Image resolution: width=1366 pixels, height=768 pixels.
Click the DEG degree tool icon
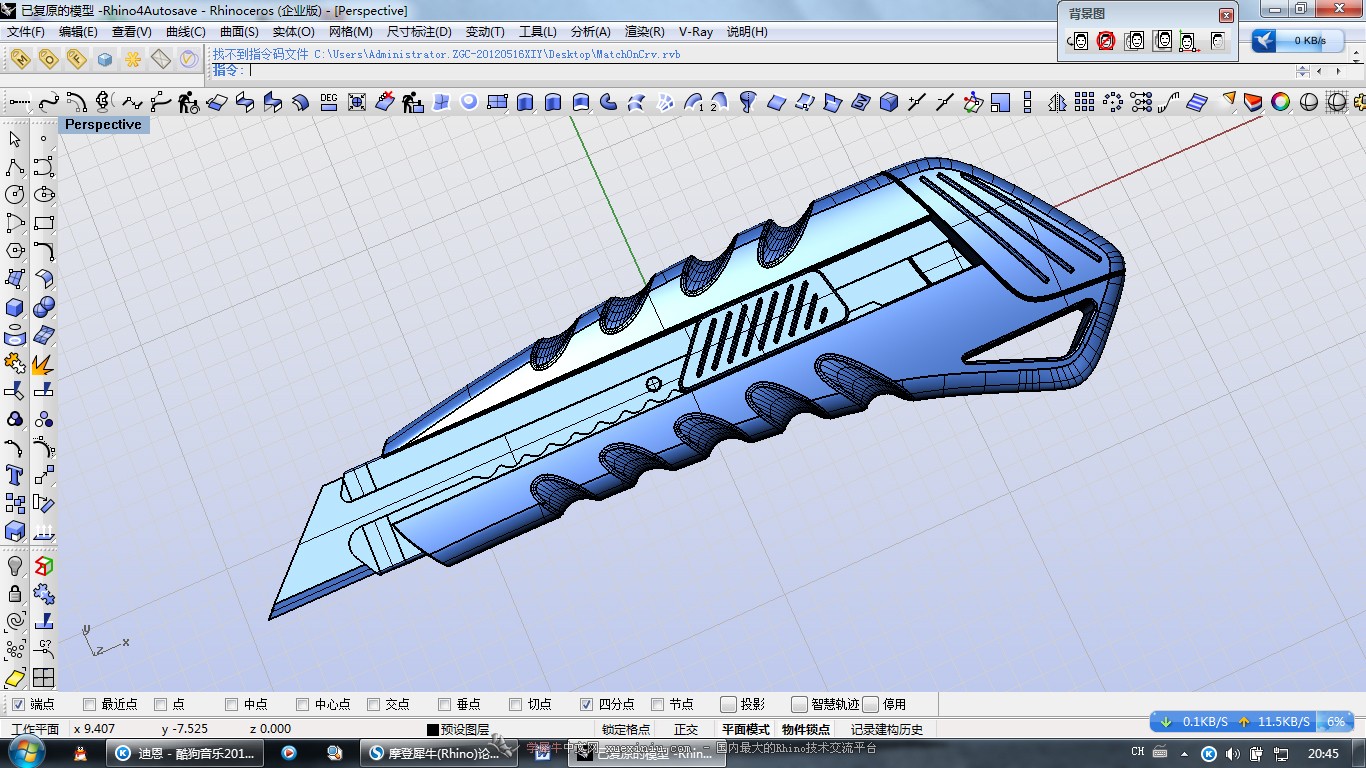329,101
